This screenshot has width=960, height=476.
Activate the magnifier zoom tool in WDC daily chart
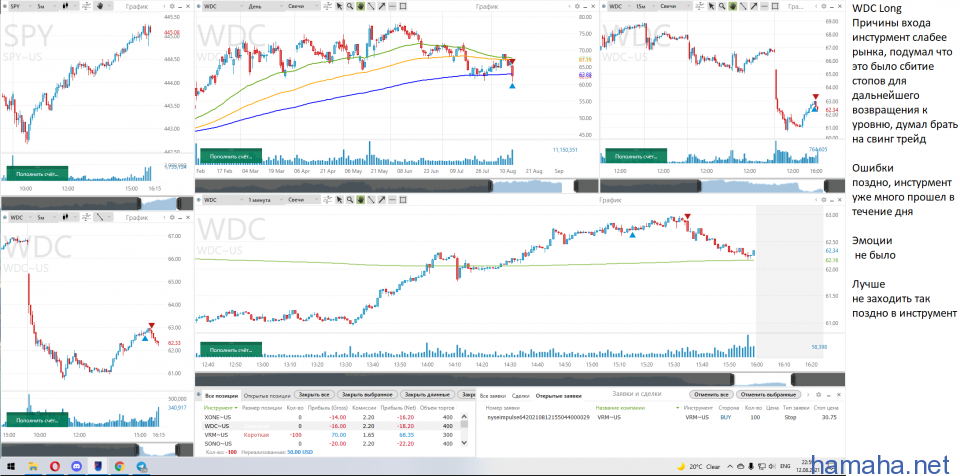[350, 6]
